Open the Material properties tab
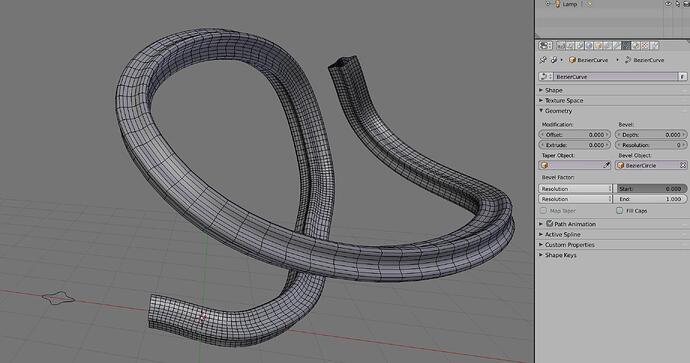 tap(635, 45)
